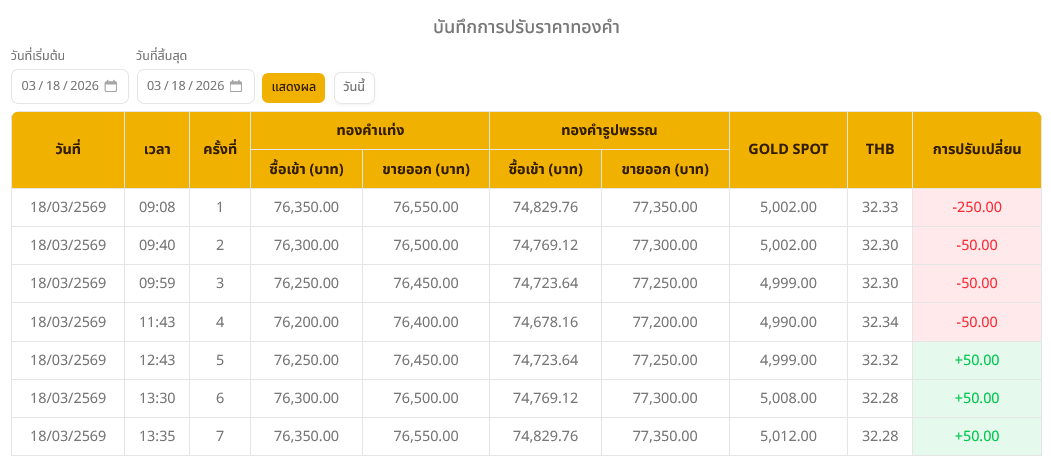Click the ทองคำแท่ง group header
1051x465 pixels.
coord(370,130)
